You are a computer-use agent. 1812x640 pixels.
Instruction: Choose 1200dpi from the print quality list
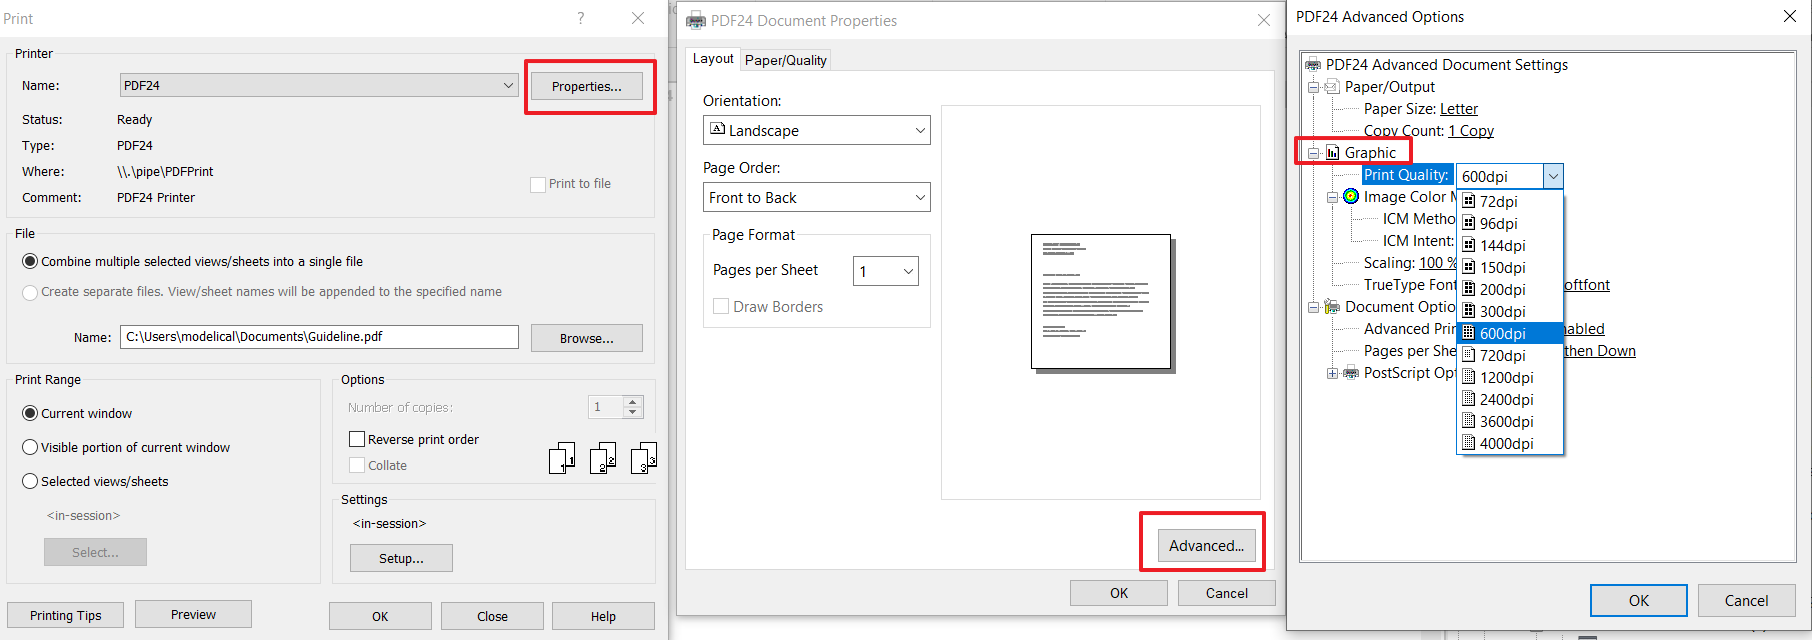1510,377
